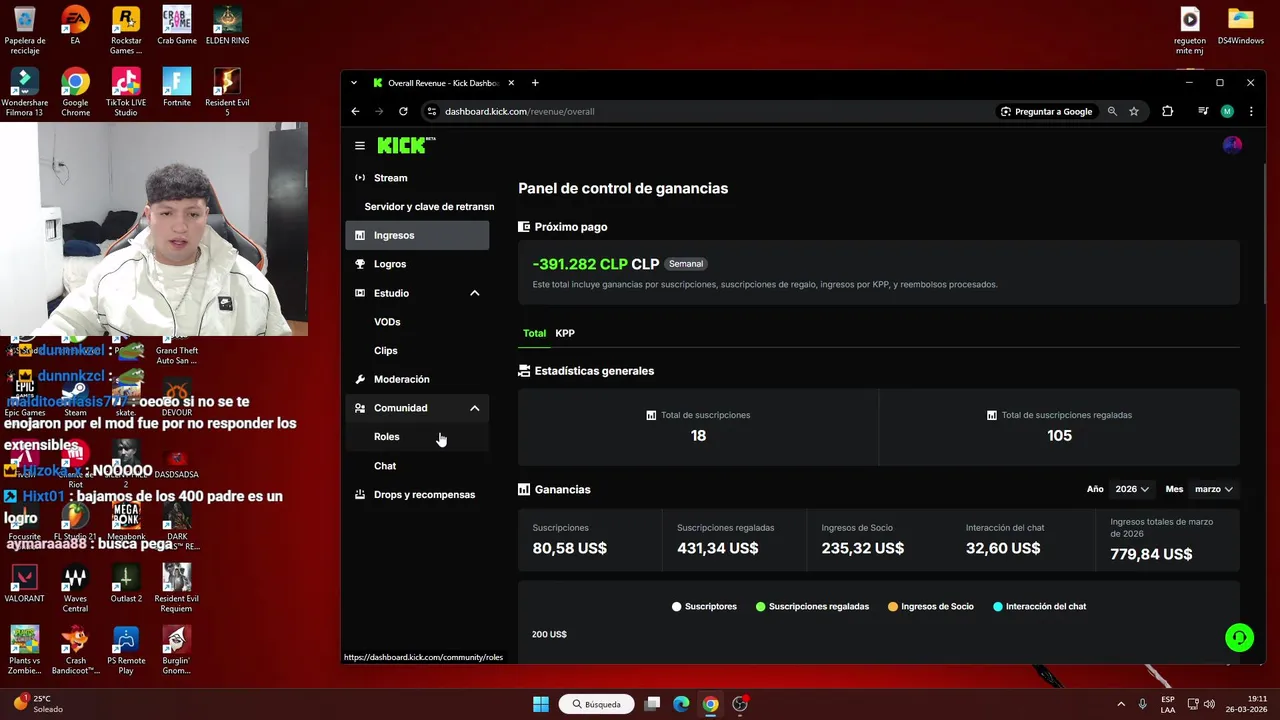The width and height of the screenshot is (1280, 720).
Task: Click the Stream broadcast icon in sidebar
Action: point(360,178)
